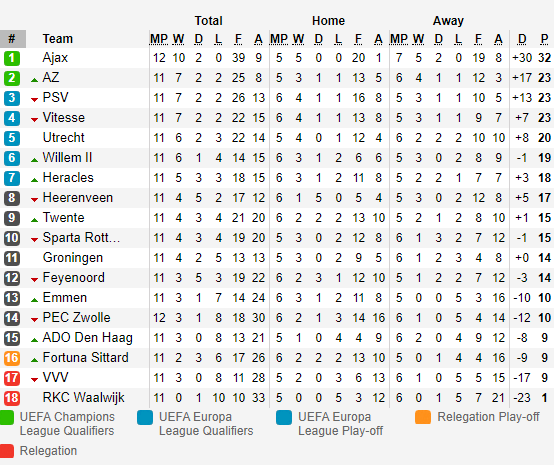Sort by the P points column header
The height and width of the screenshot is (465, 554).
544,39
